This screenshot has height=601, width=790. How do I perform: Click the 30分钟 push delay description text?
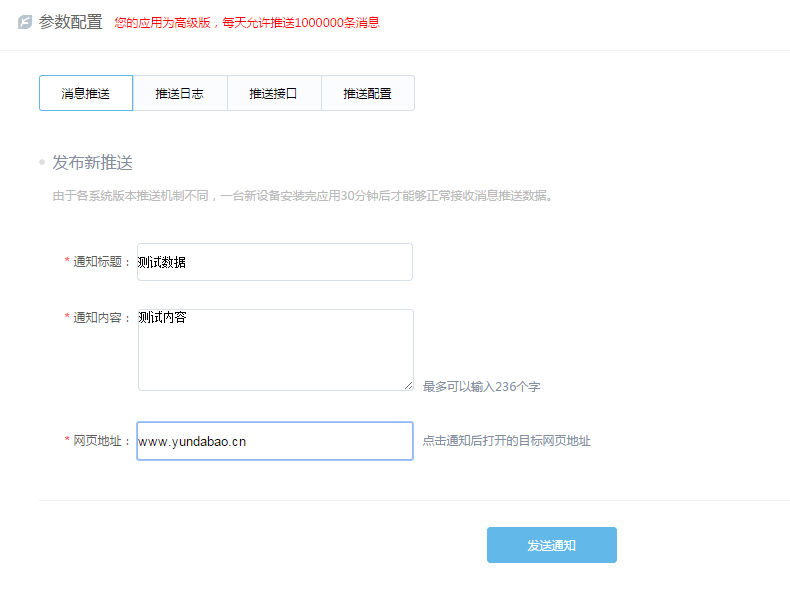tap(302, 196)
